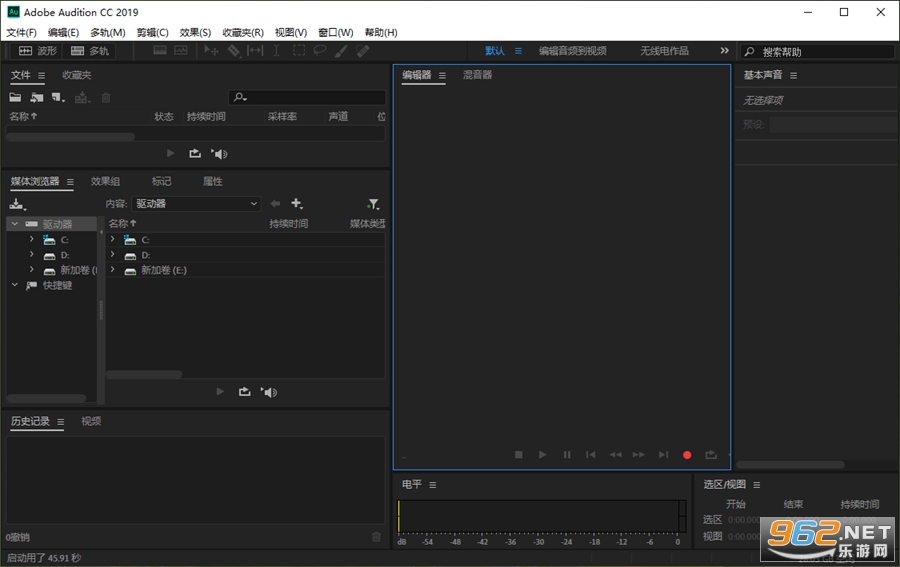Select the 默认 workspace
This screenshot has width=900, height=567.
coord(495,51)
